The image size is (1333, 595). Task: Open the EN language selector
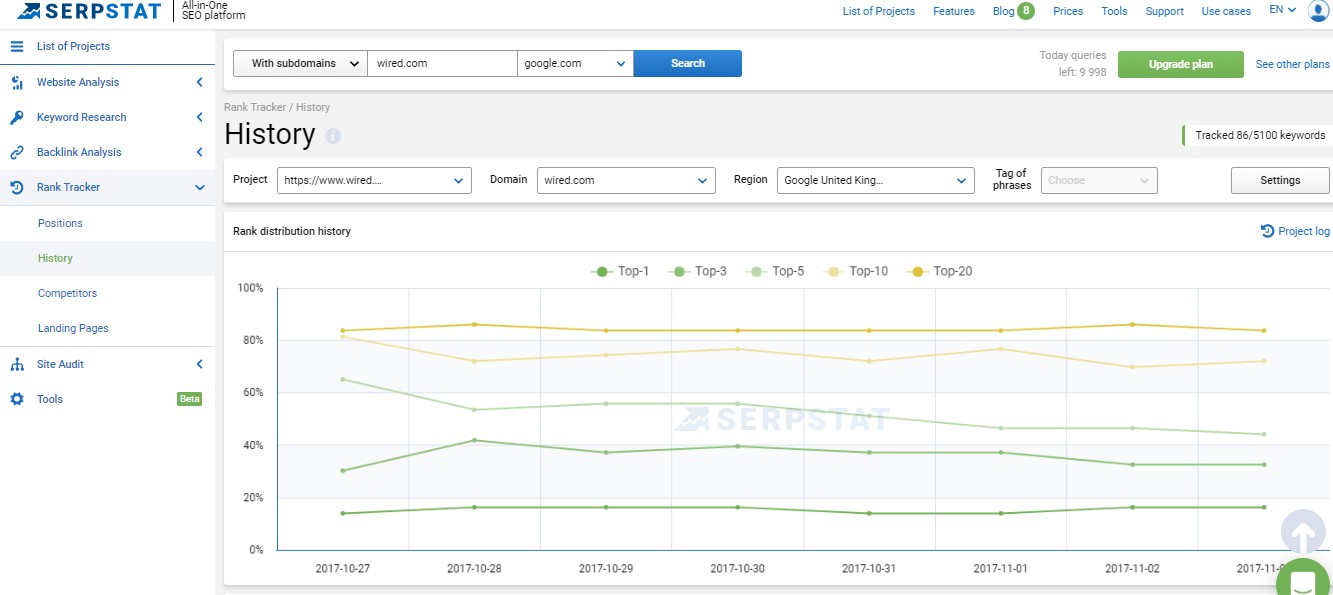tap(1282, 10)
